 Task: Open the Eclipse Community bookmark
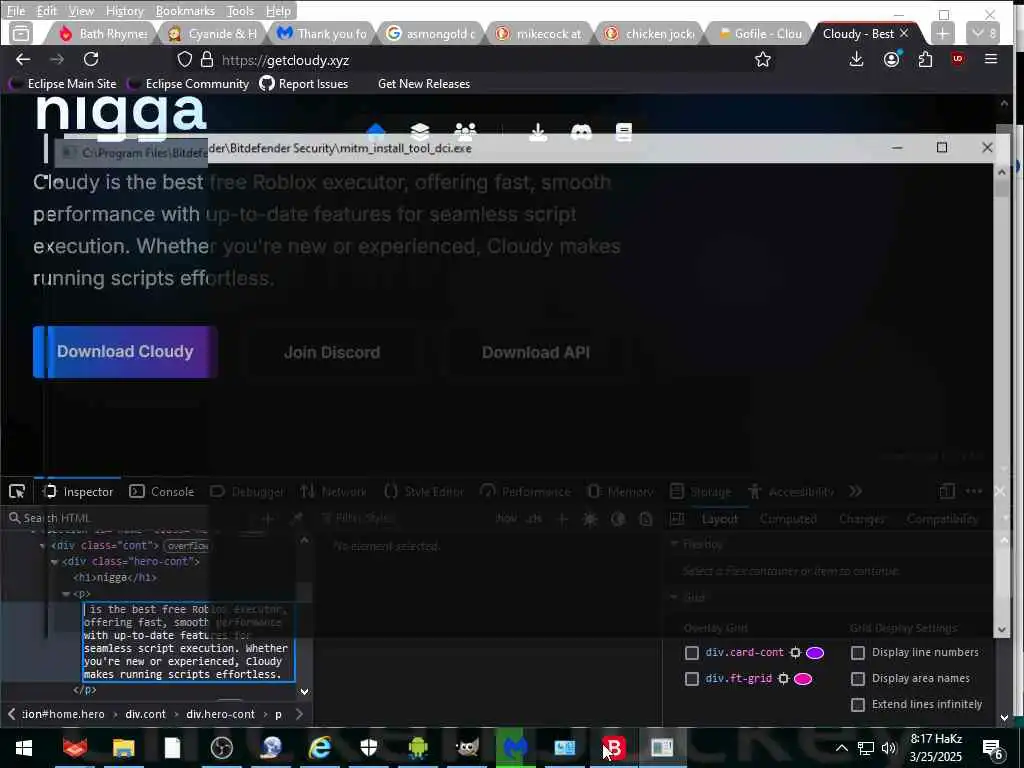click(188, 84)
